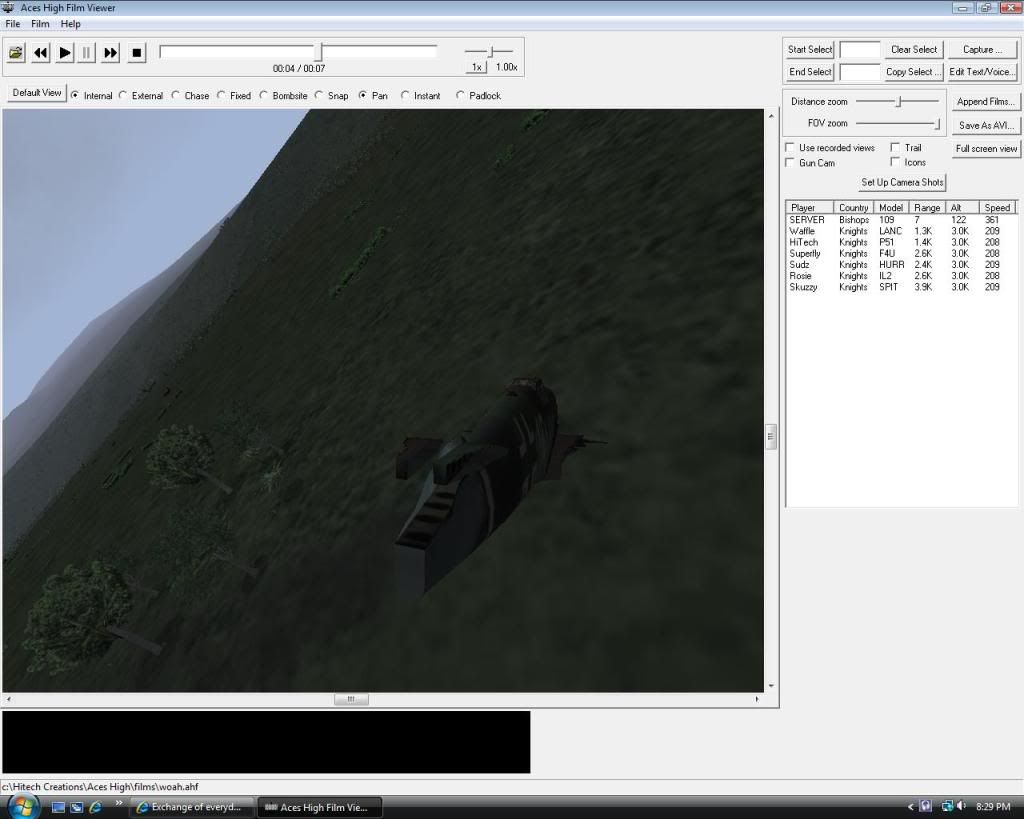Screen dimensions: 1024x819
Task: Toggle the Gun Cam checkbox
Action: (x=790, y=163)
